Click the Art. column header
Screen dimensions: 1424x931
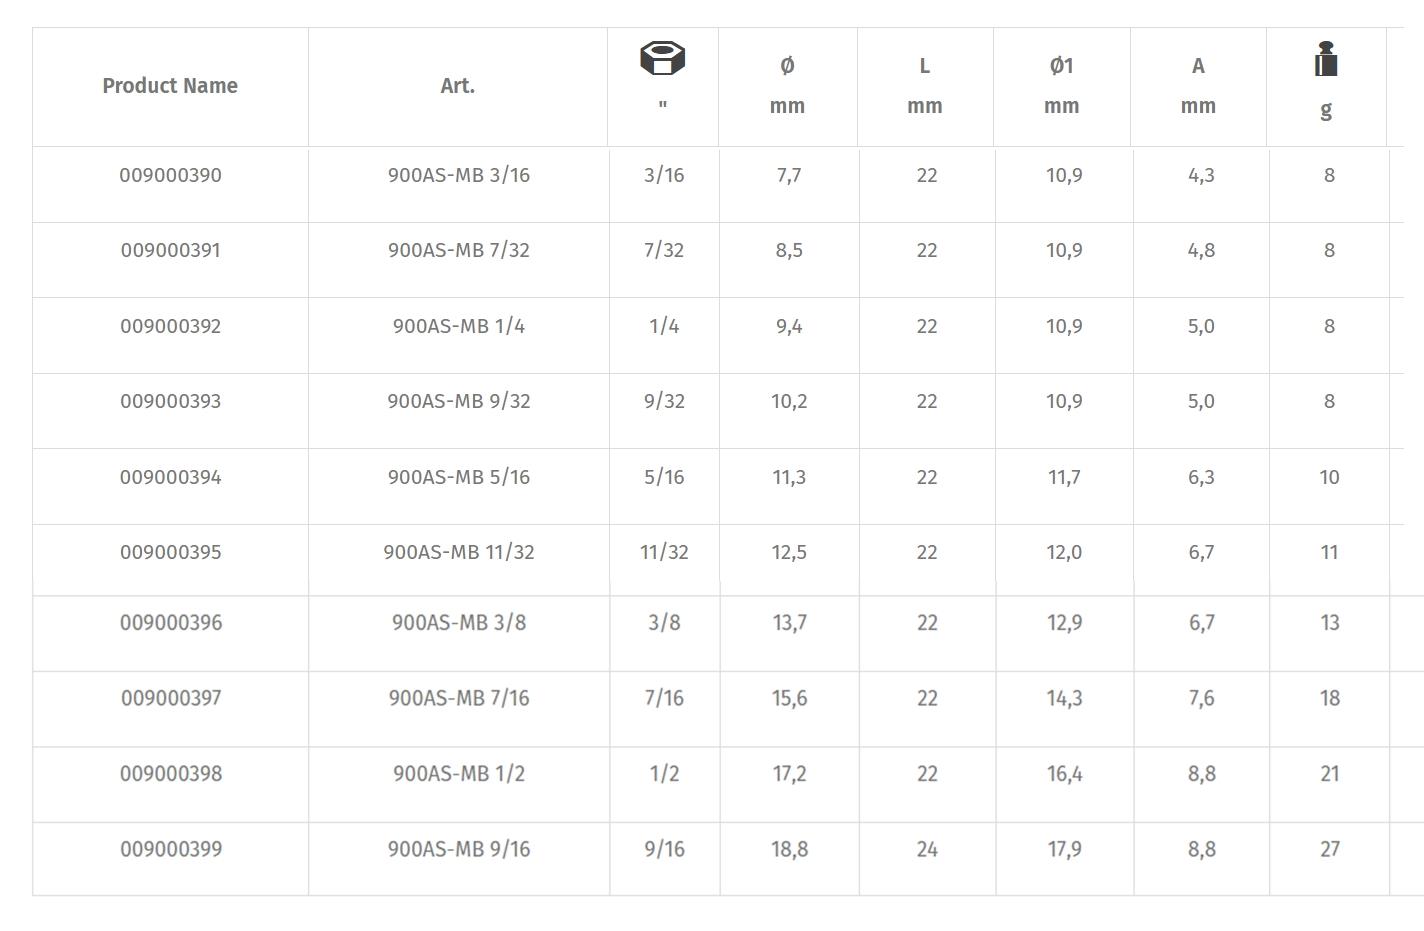457,86
